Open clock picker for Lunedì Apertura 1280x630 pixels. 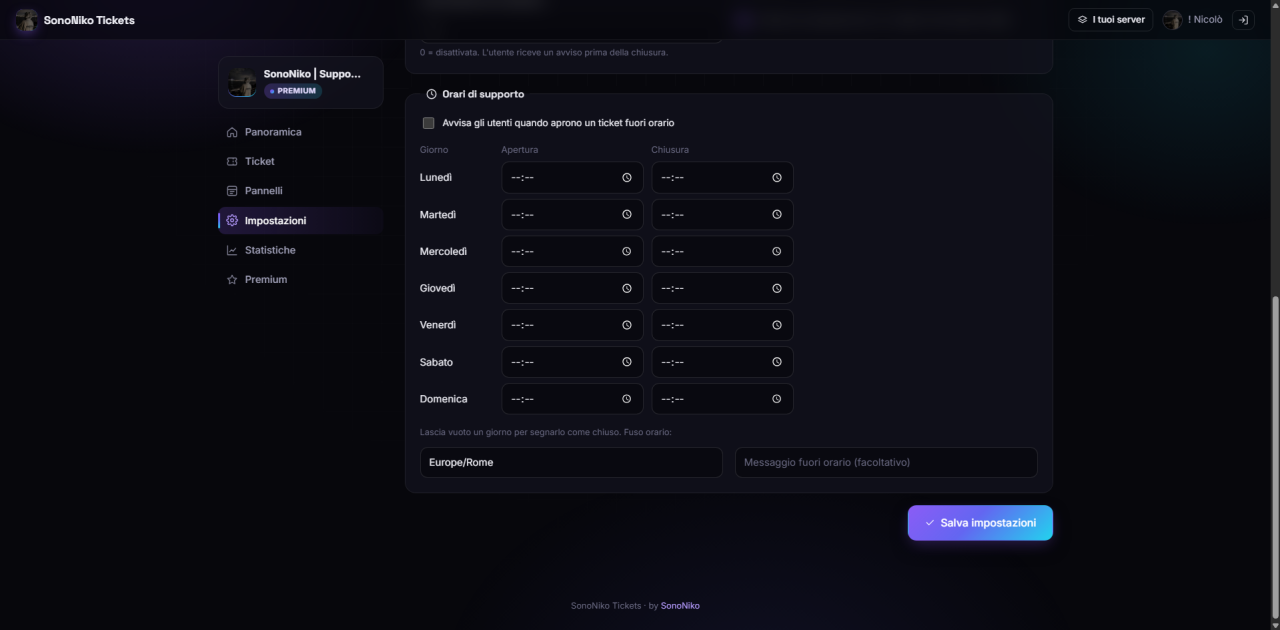pos(627,177)
